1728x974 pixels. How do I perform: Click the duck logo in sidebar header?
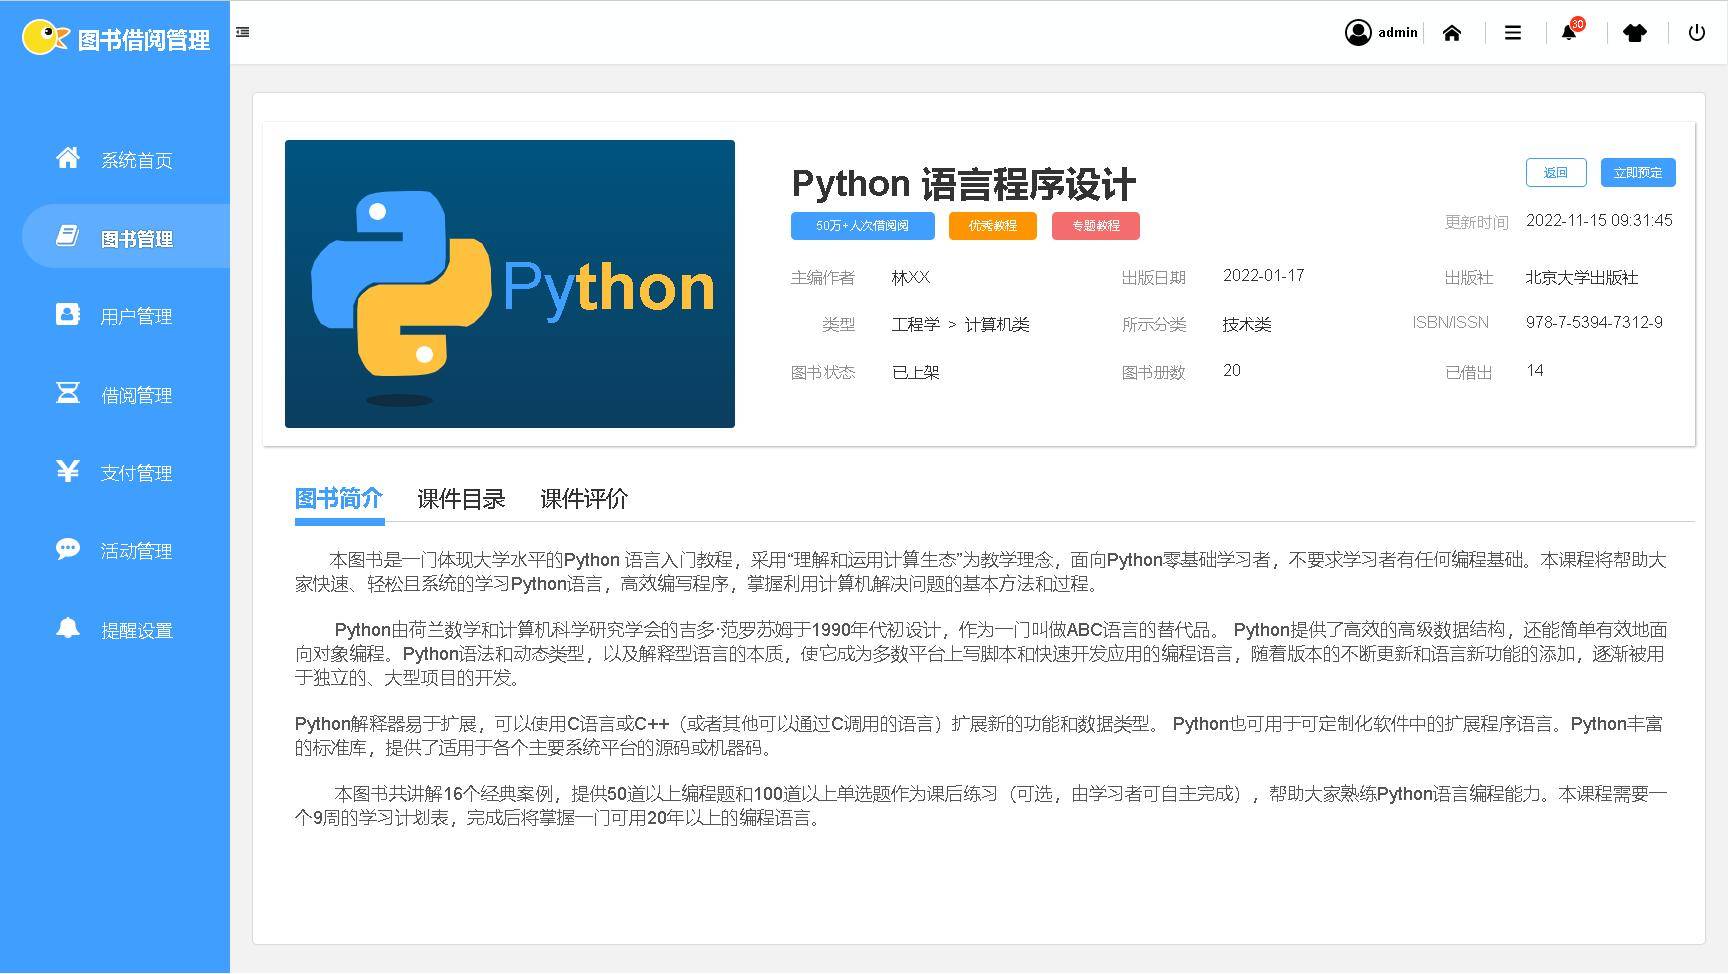coord(44,37)
